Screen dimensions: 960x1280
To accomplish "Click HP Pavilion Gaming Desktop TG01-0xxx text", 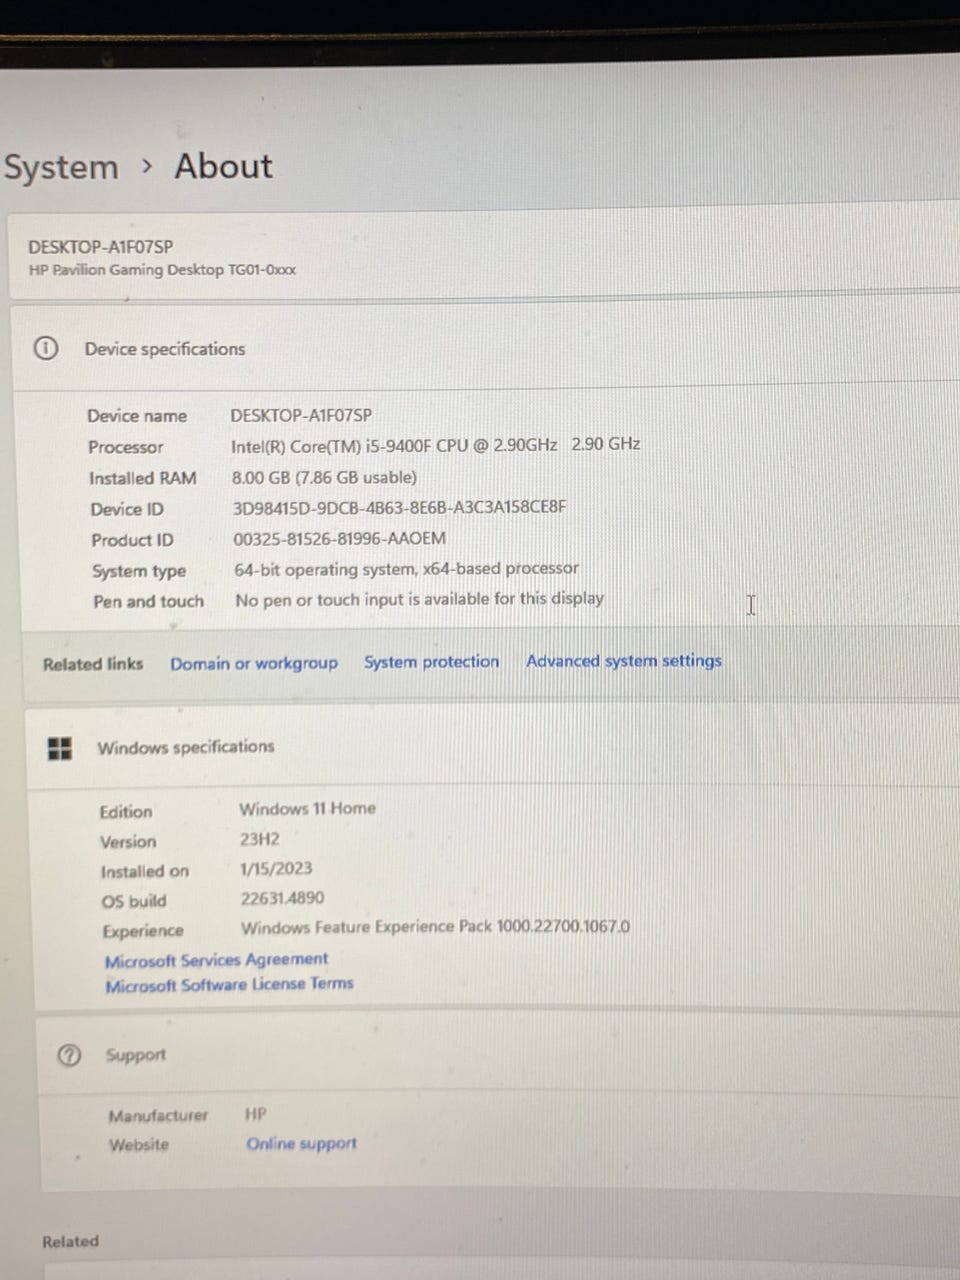I will coord(162,270).
